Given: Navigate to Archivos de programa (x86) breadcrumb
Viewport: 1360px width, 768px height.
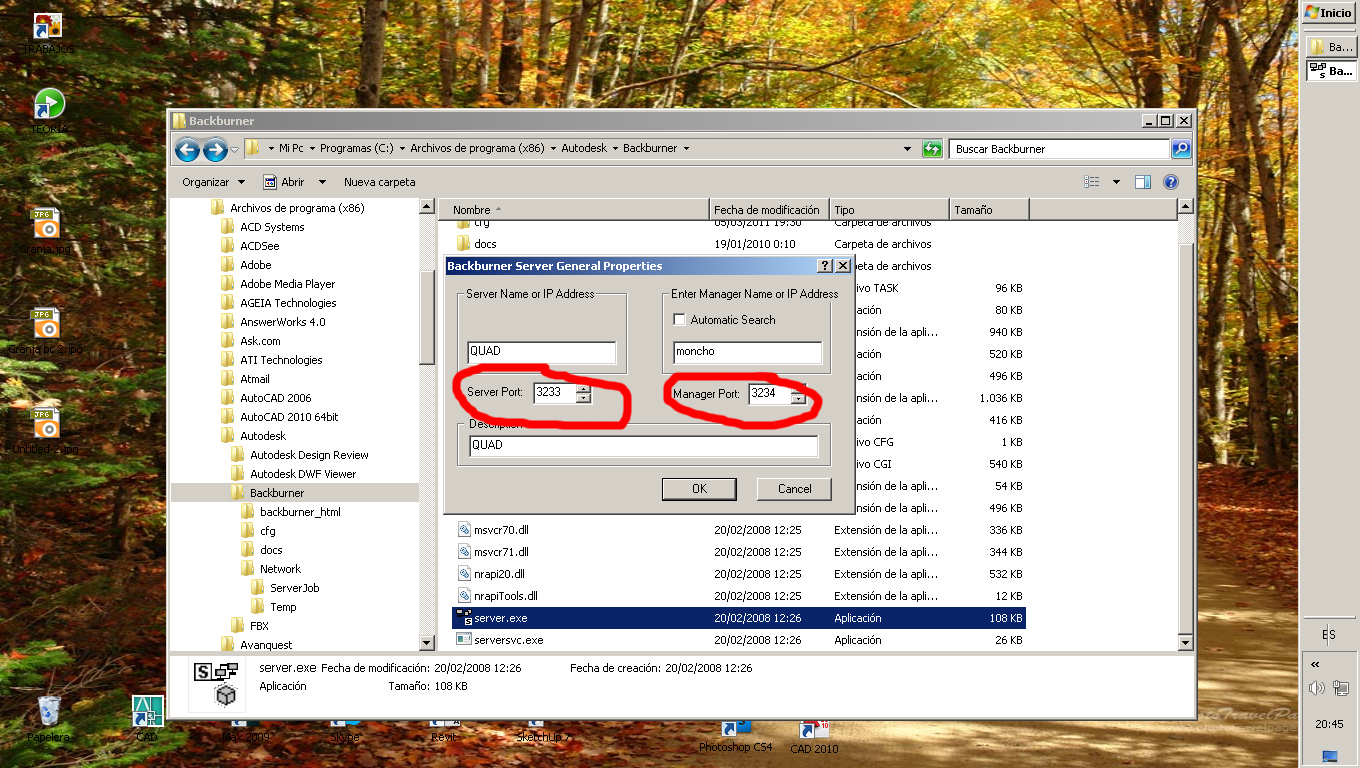Looking at the screenshot, I should [477, 148].
